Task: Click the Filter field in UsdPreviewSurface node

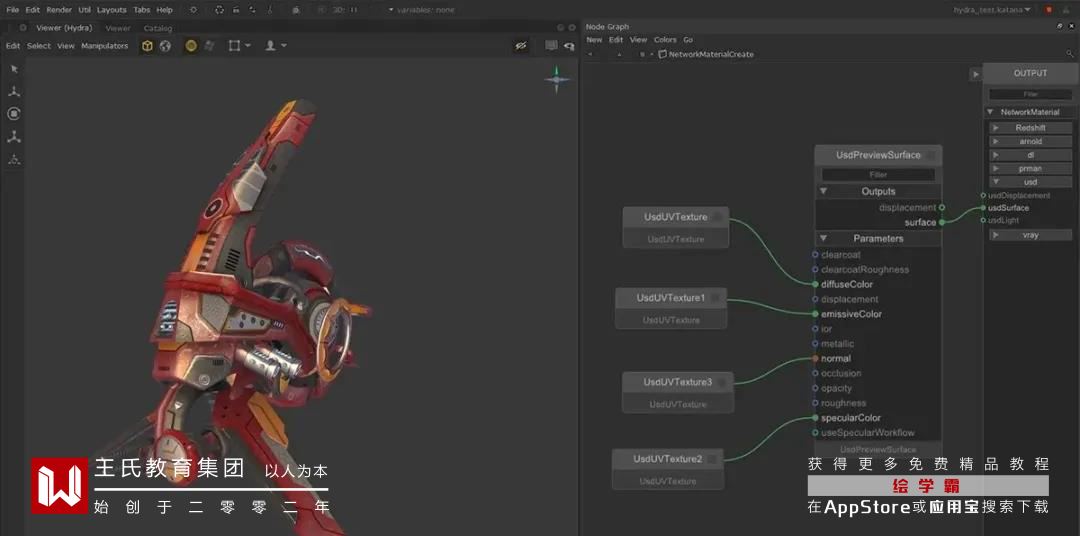Action: tap(878, 175)
